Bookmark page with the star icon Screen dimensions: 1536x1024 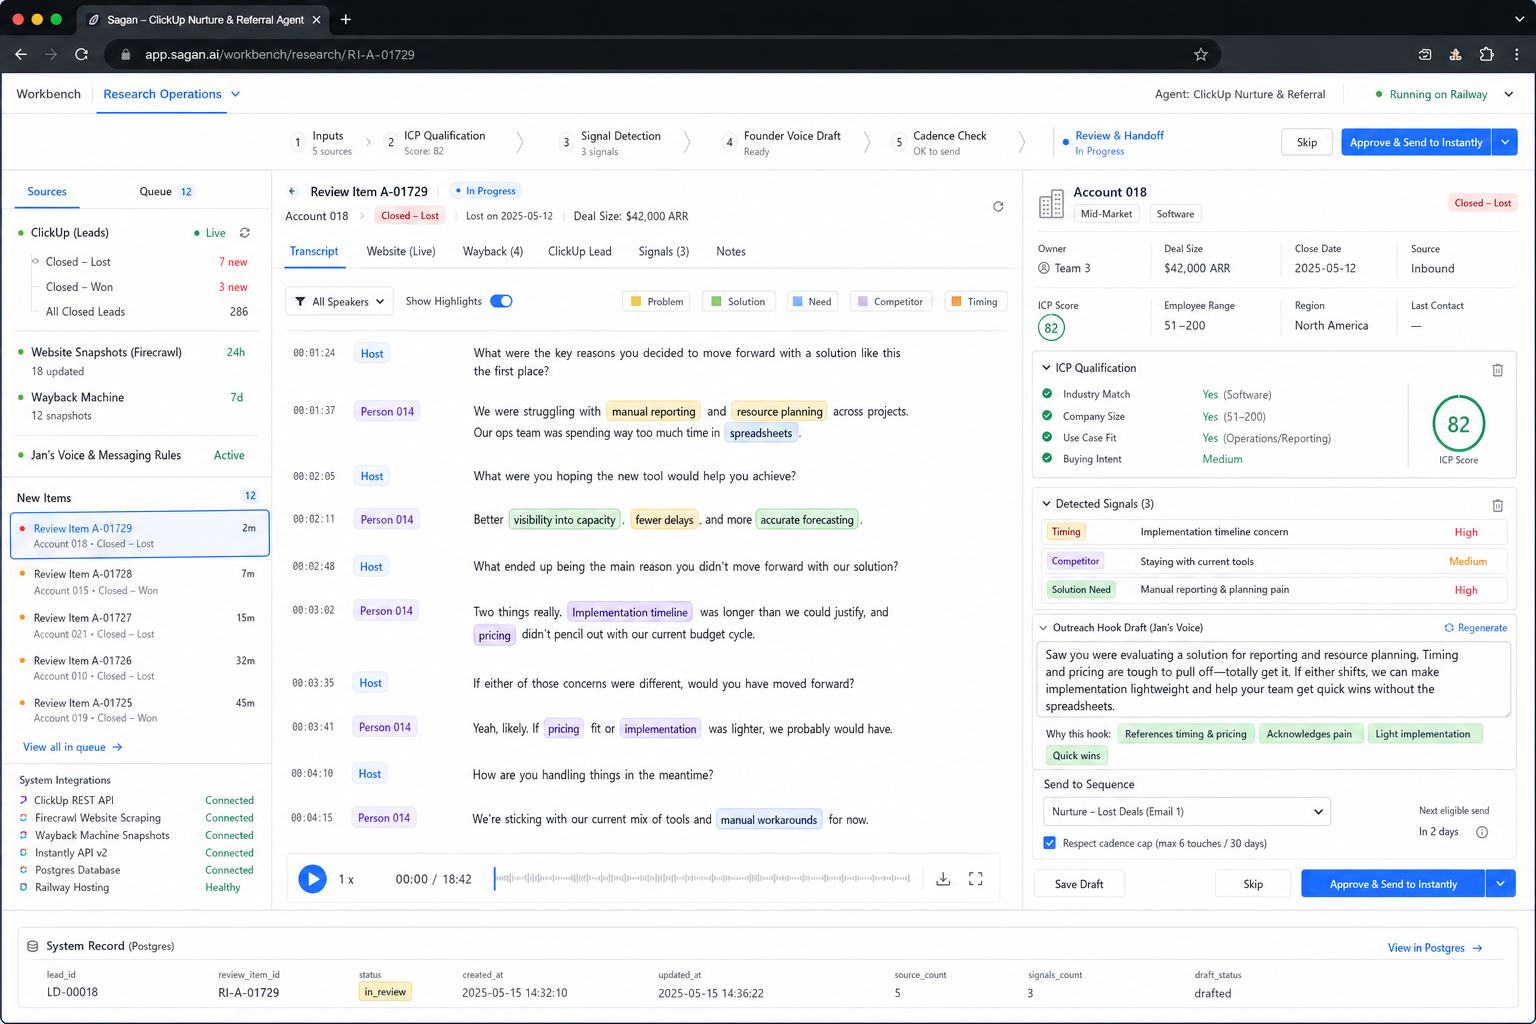pos(1201,54)
